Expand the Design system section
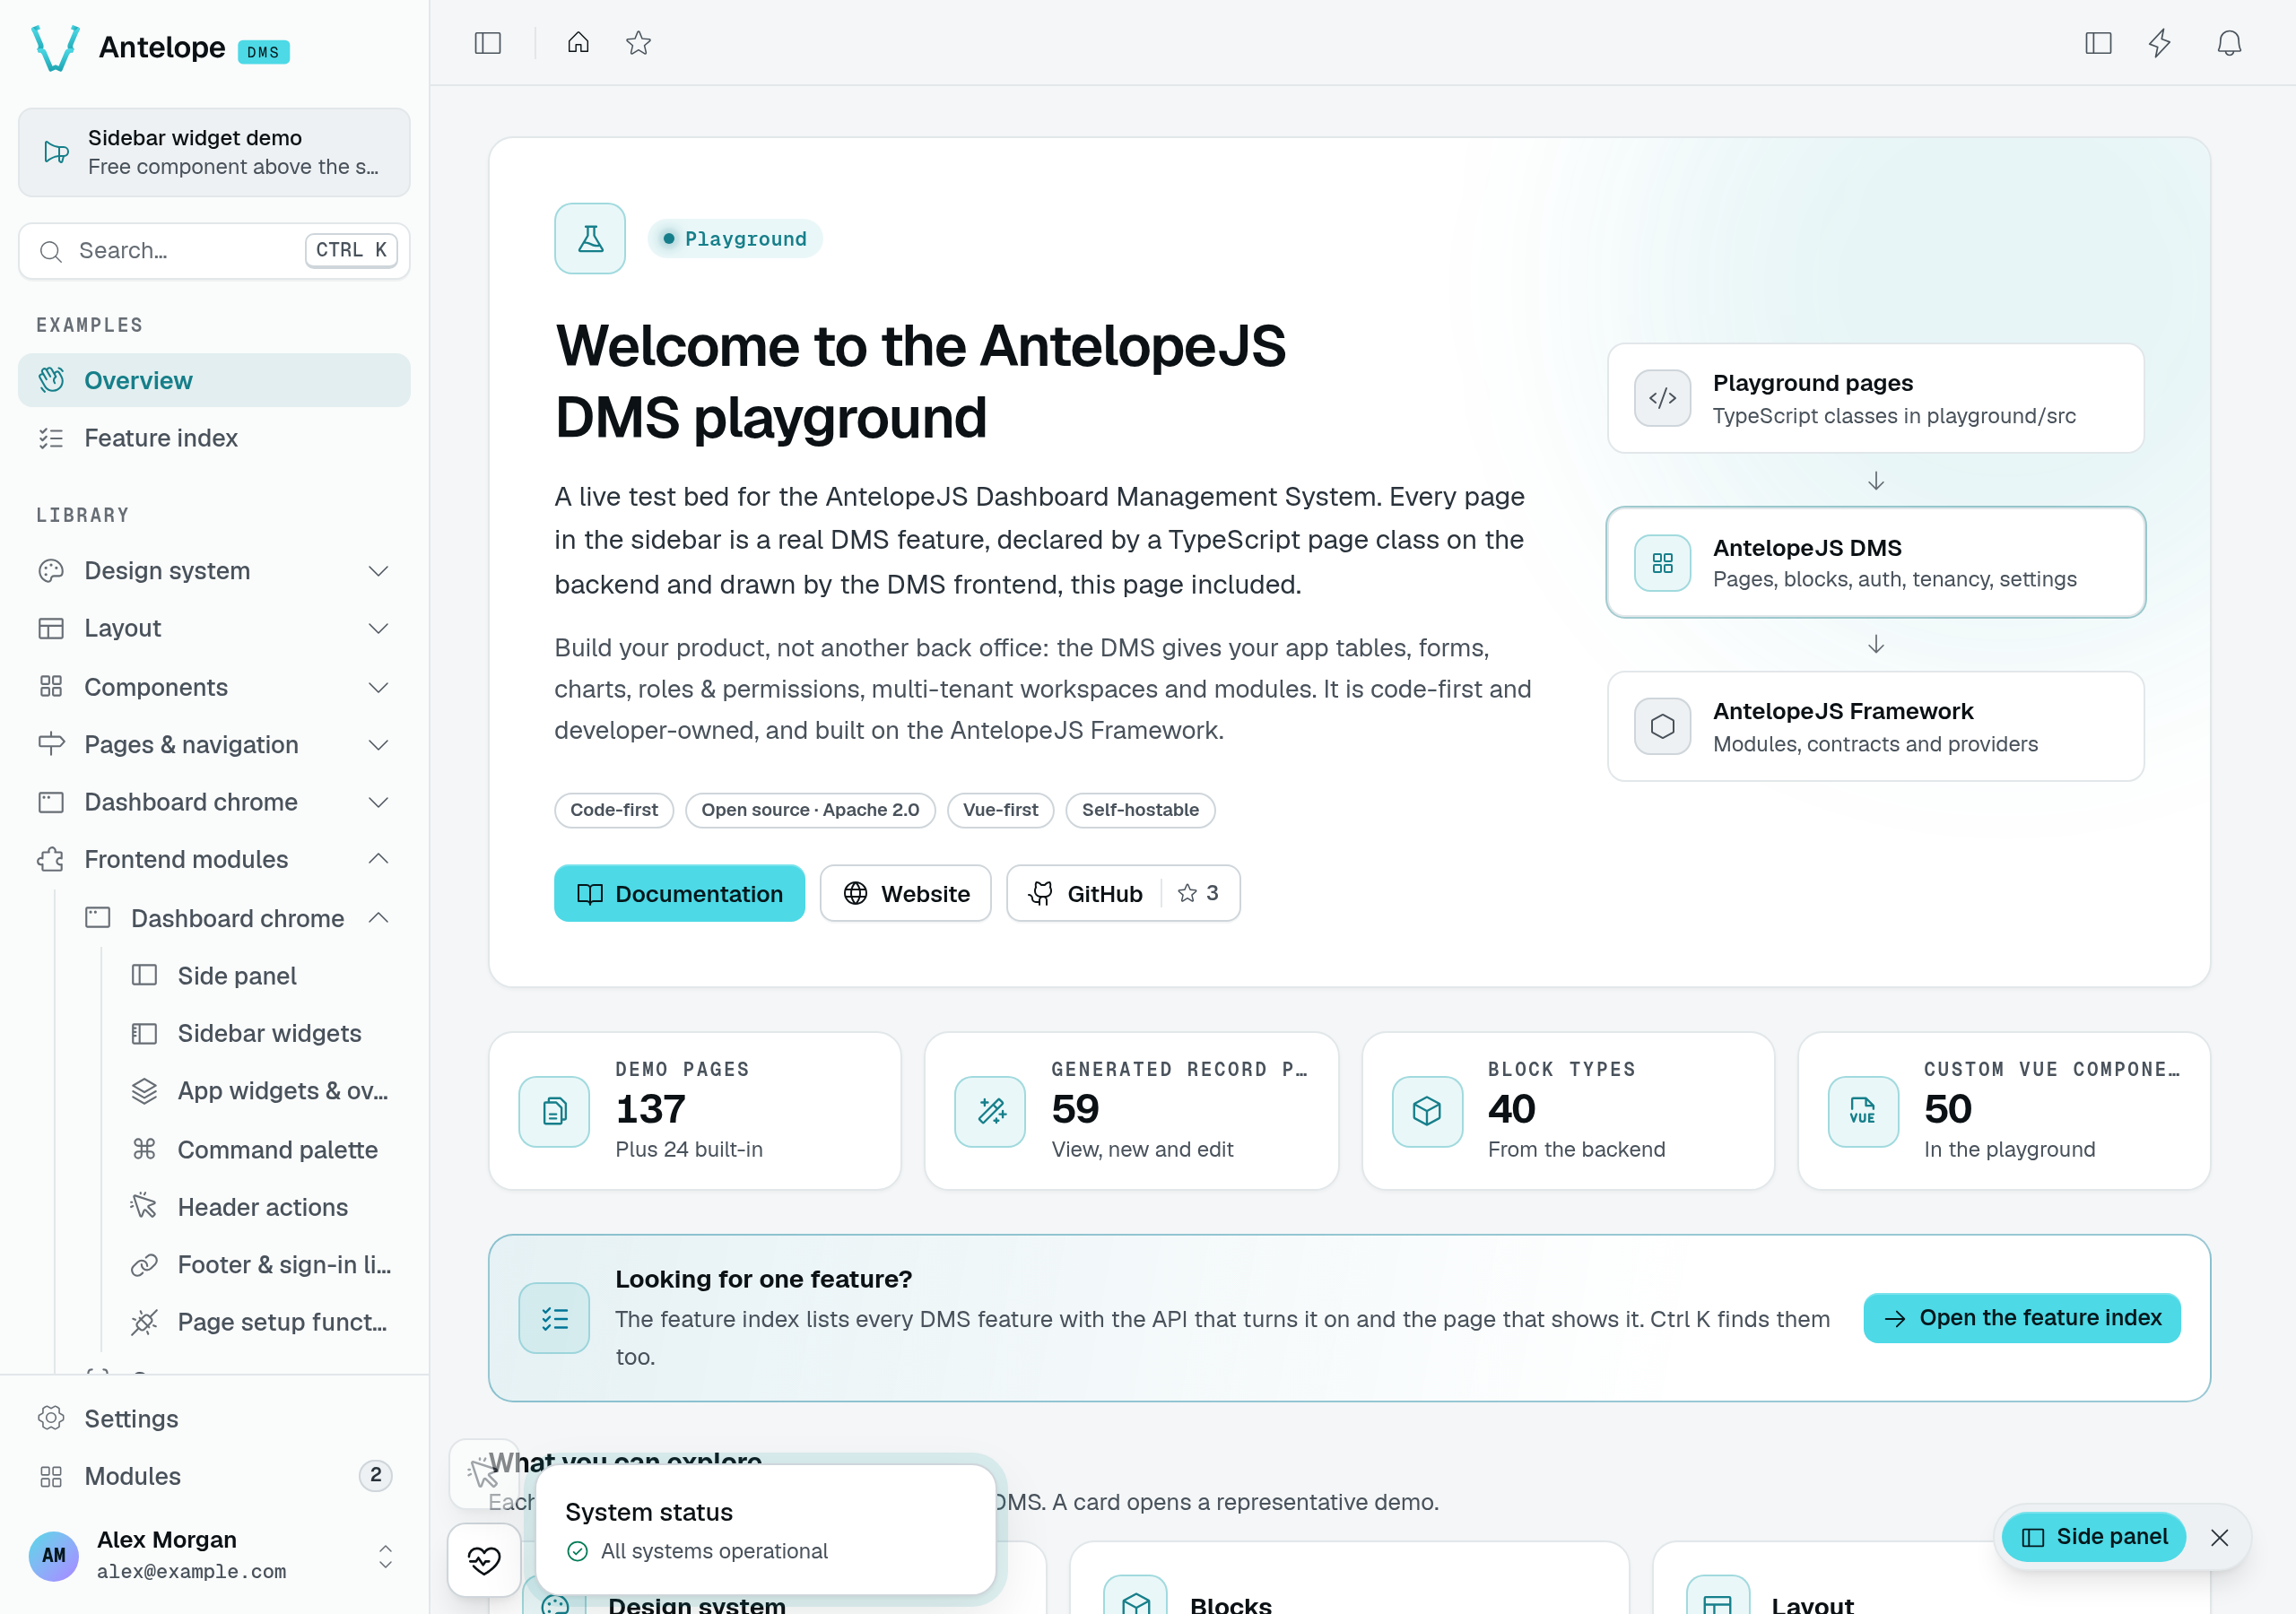This screenshot has width=2296, height=1614. click(x=214, y=571)
